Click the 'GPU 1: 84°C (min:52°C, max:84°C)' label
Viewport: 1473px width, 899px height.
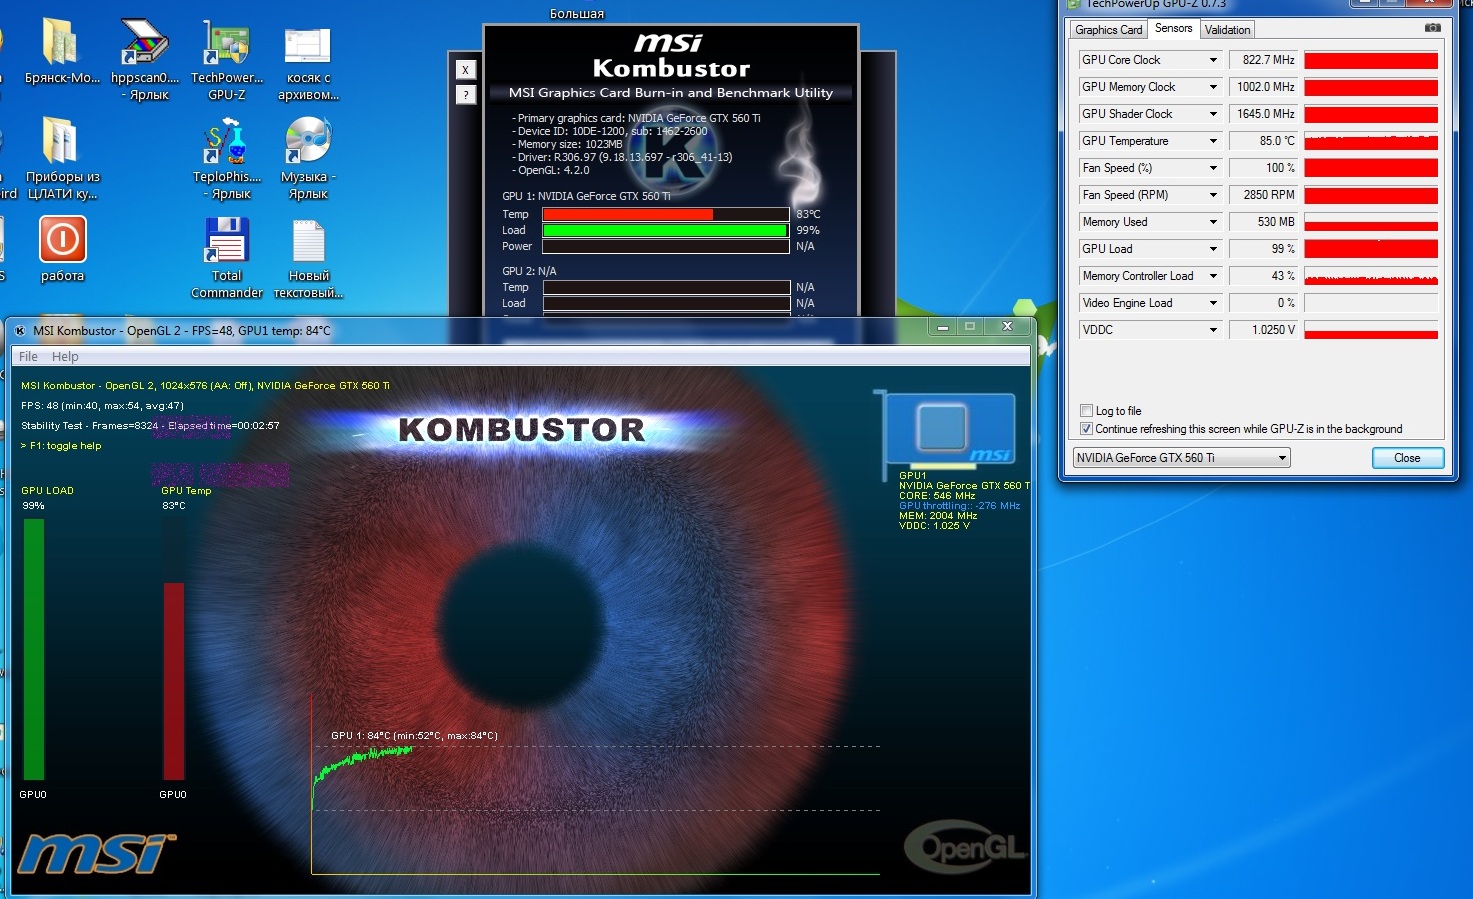click(414, 736)
